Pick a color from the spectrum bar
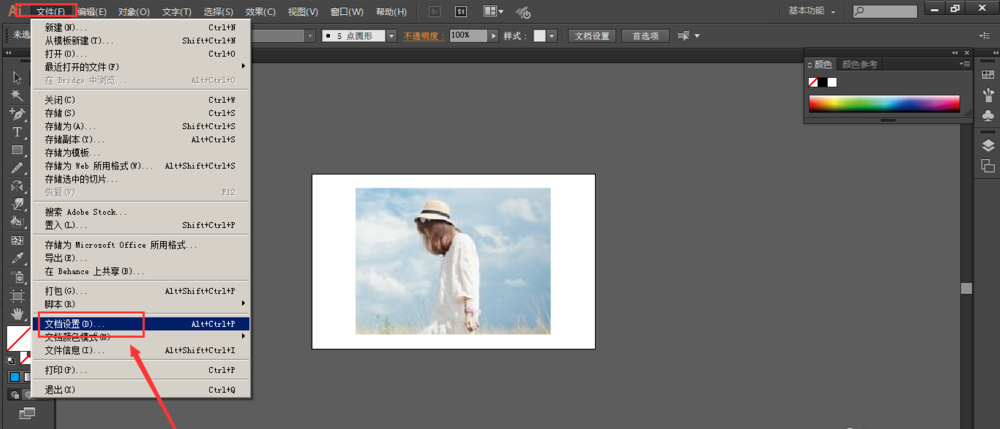This screenshot has height=429, width=1000. [x=883, y=103]
